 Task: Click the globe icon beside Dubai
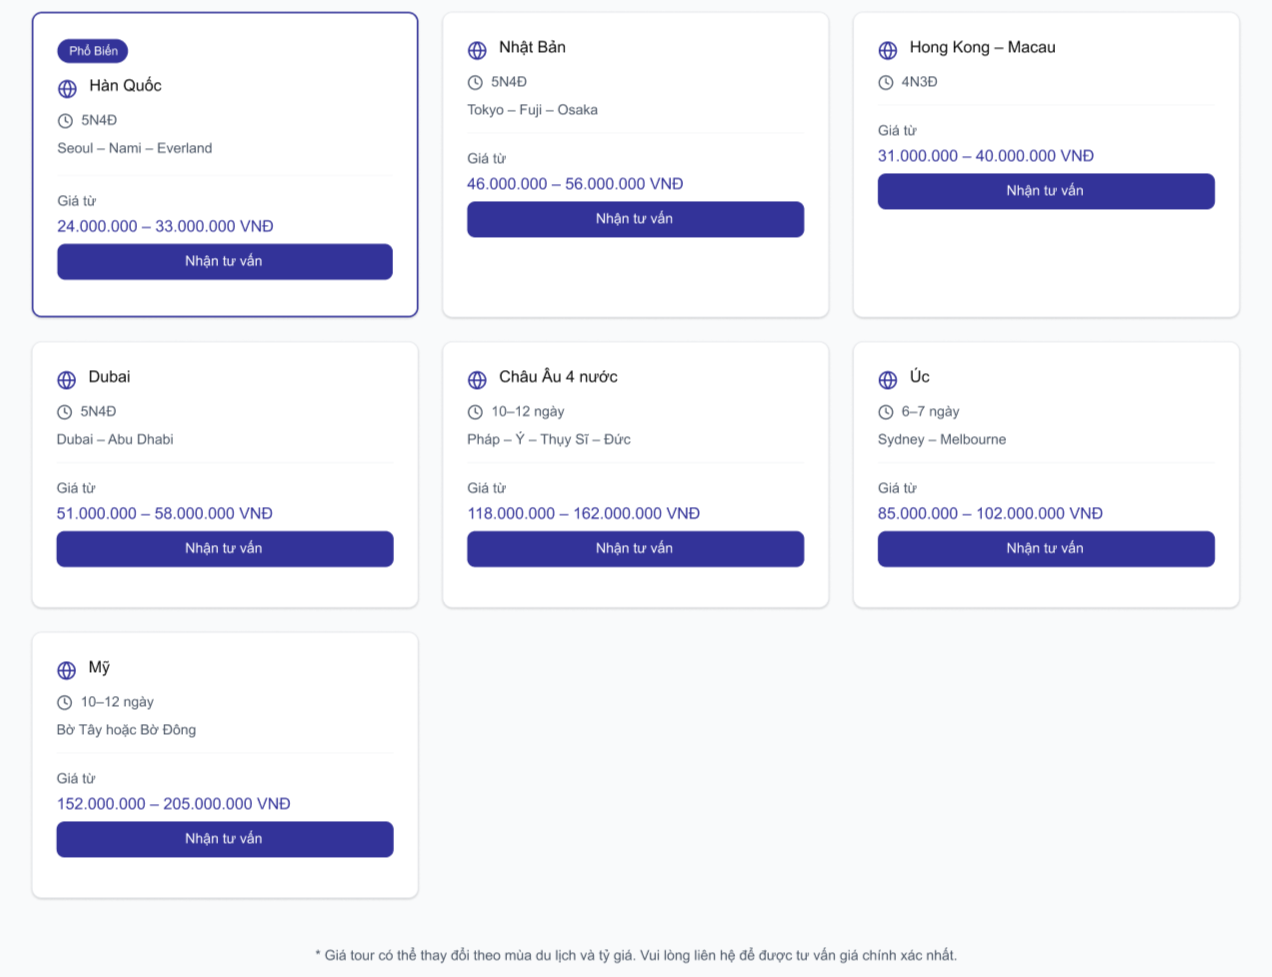[67, 380]
